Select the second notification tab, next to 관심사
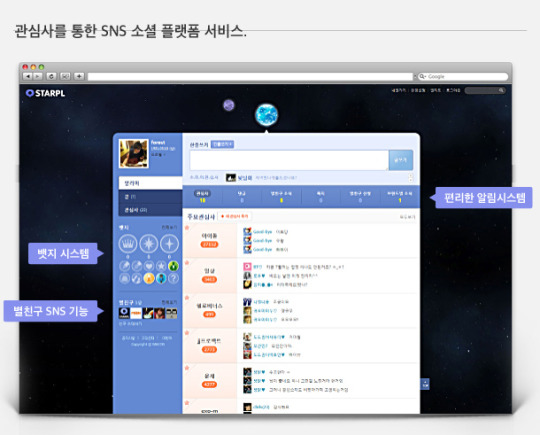Image resolution: width=540 pixels, height=435 pixels. [x=242, y=197]
